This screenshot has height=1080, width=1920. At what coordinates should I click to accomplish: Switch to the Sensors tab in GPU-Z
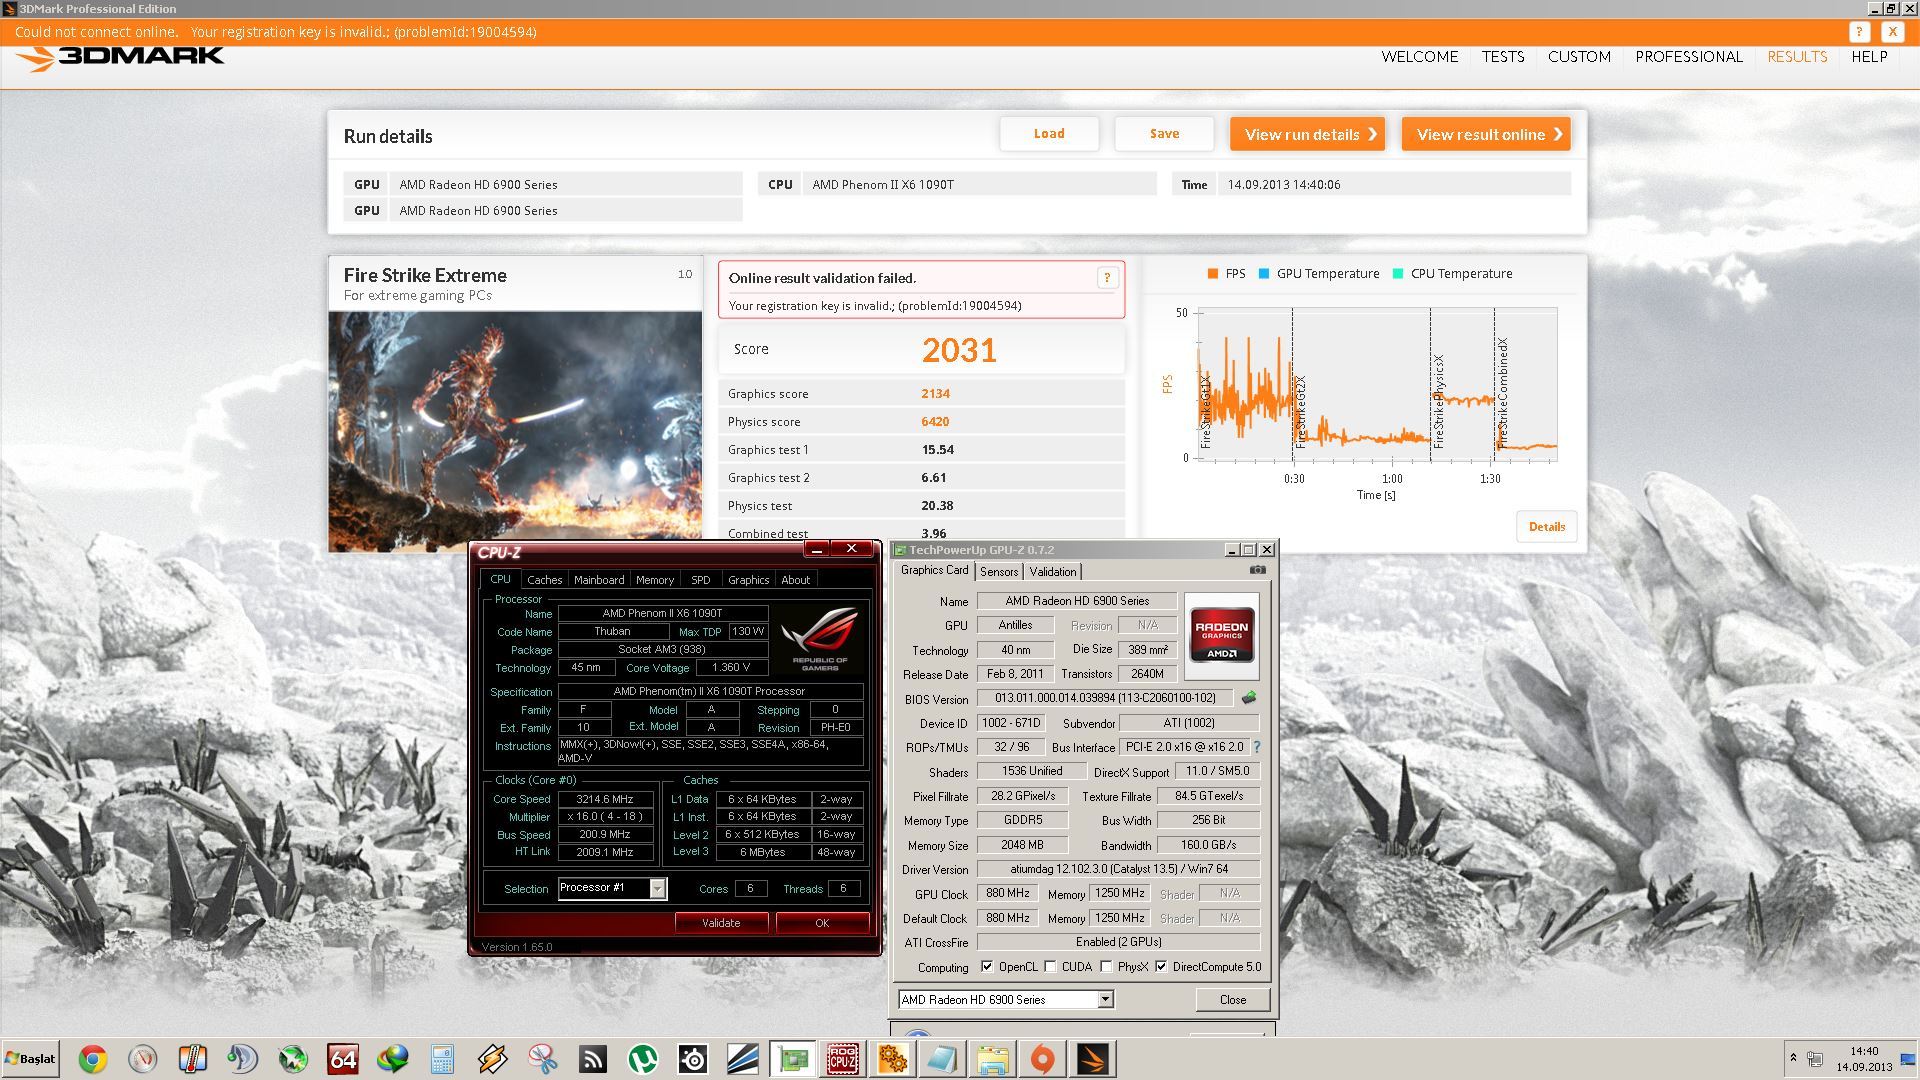click(998, 572)
